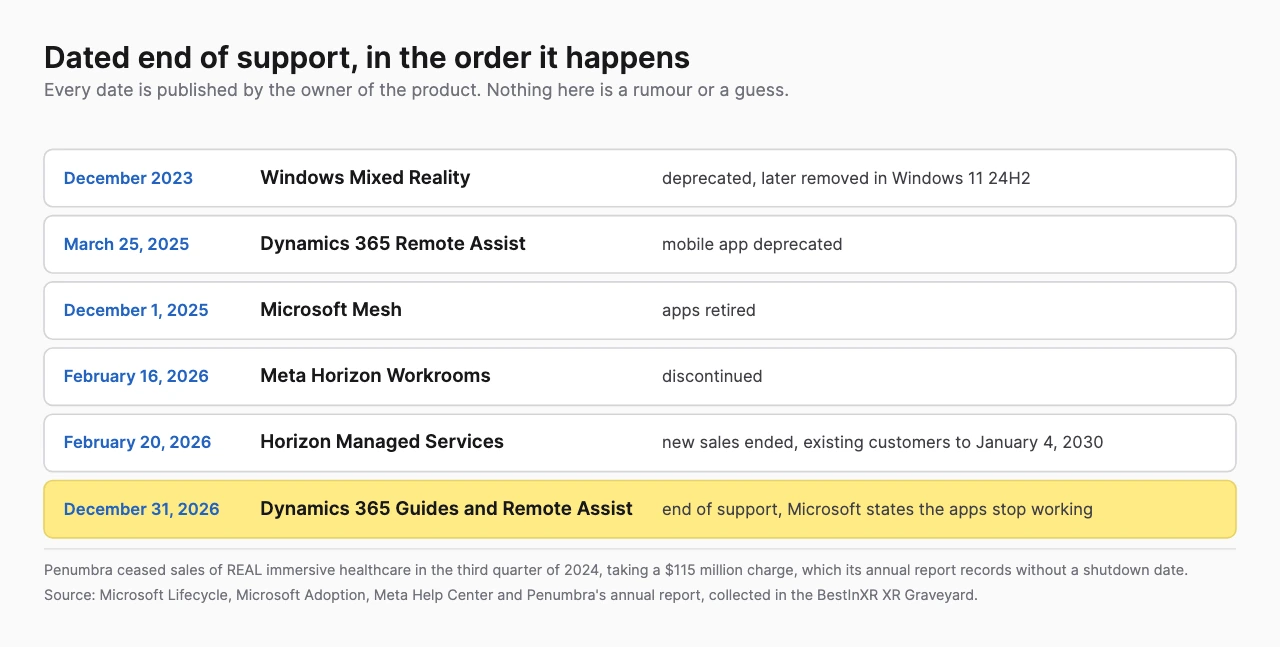Select the 'Horizon Managed Services' product name

(382, 442)
